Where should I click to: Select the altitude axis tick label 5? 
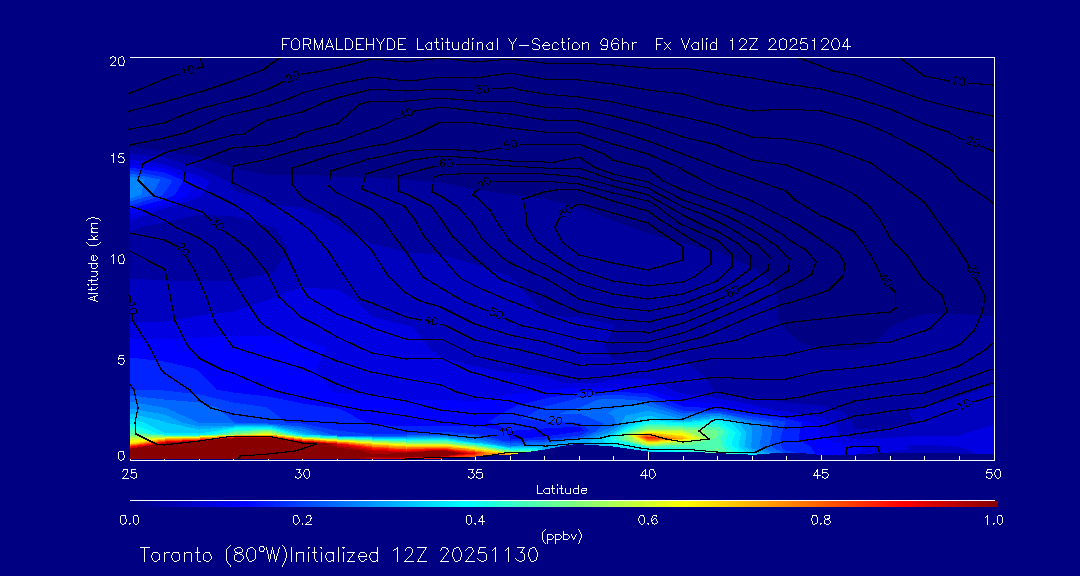point(120,360)
